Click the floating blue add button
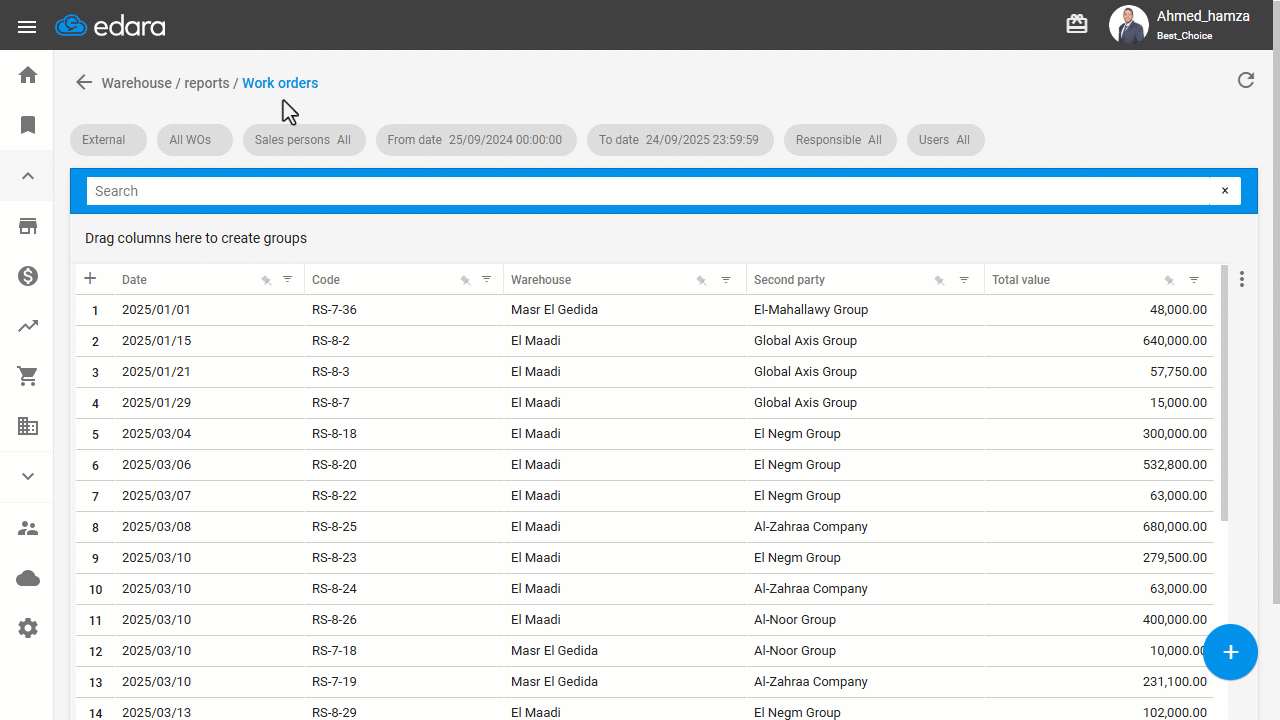The width and height of the screenshot is (1280, 720). (x=1230, y=652)
